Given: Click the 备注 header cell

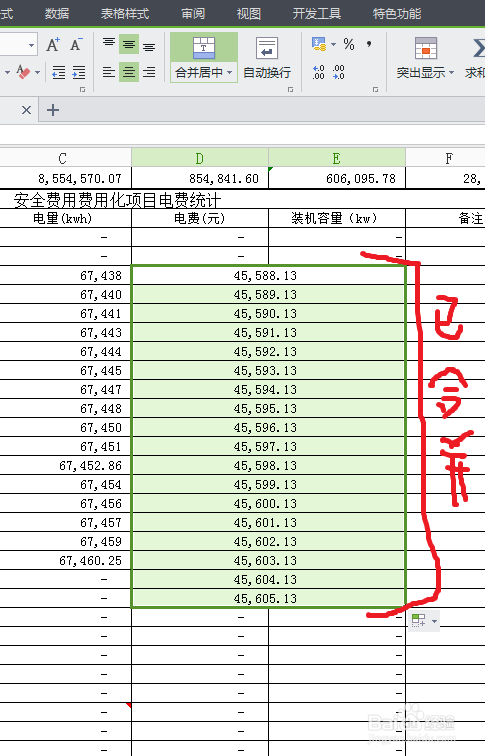Looking at the screenshot, I should coord(445,218).
